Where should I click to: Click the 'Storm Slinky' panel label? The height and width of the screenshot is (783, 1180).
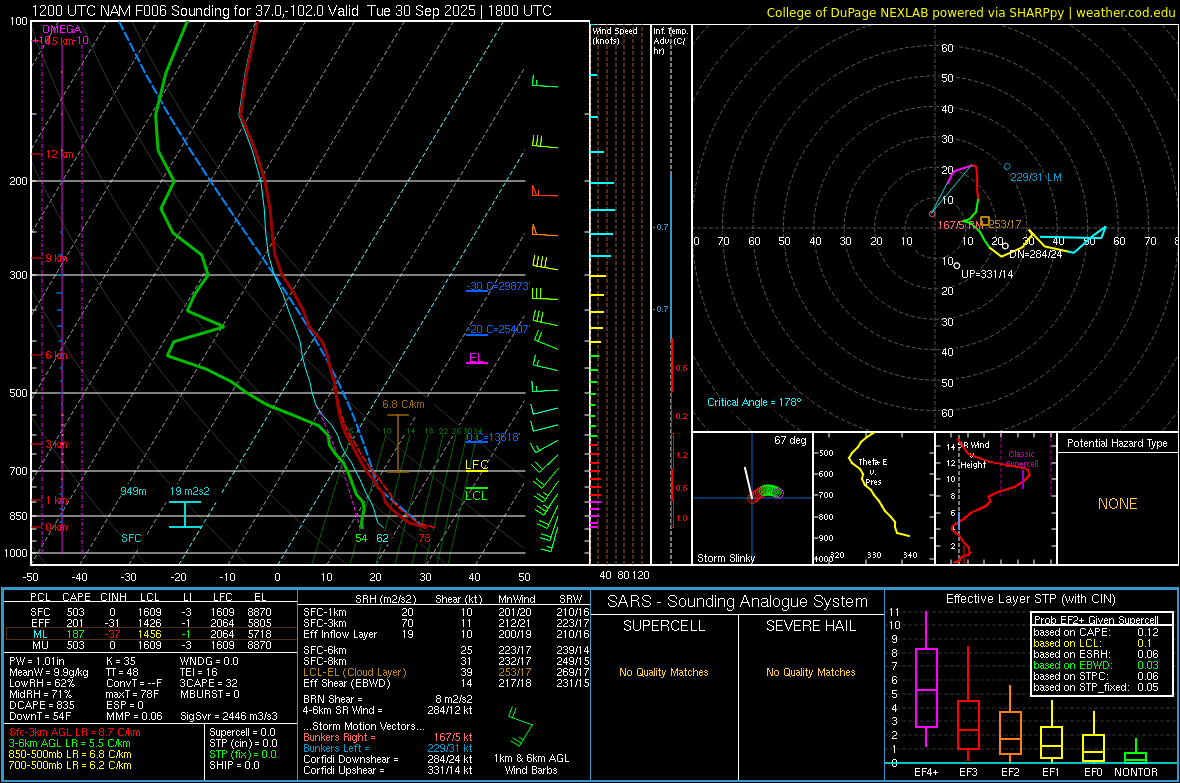pos(725,558)
